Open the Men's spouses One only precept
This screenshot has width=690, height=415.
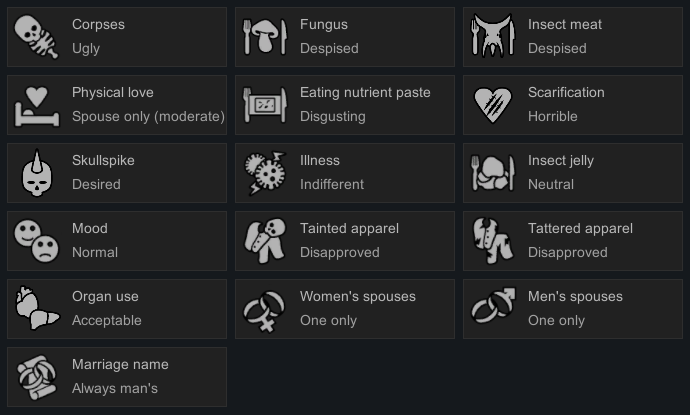click(573, 309)
